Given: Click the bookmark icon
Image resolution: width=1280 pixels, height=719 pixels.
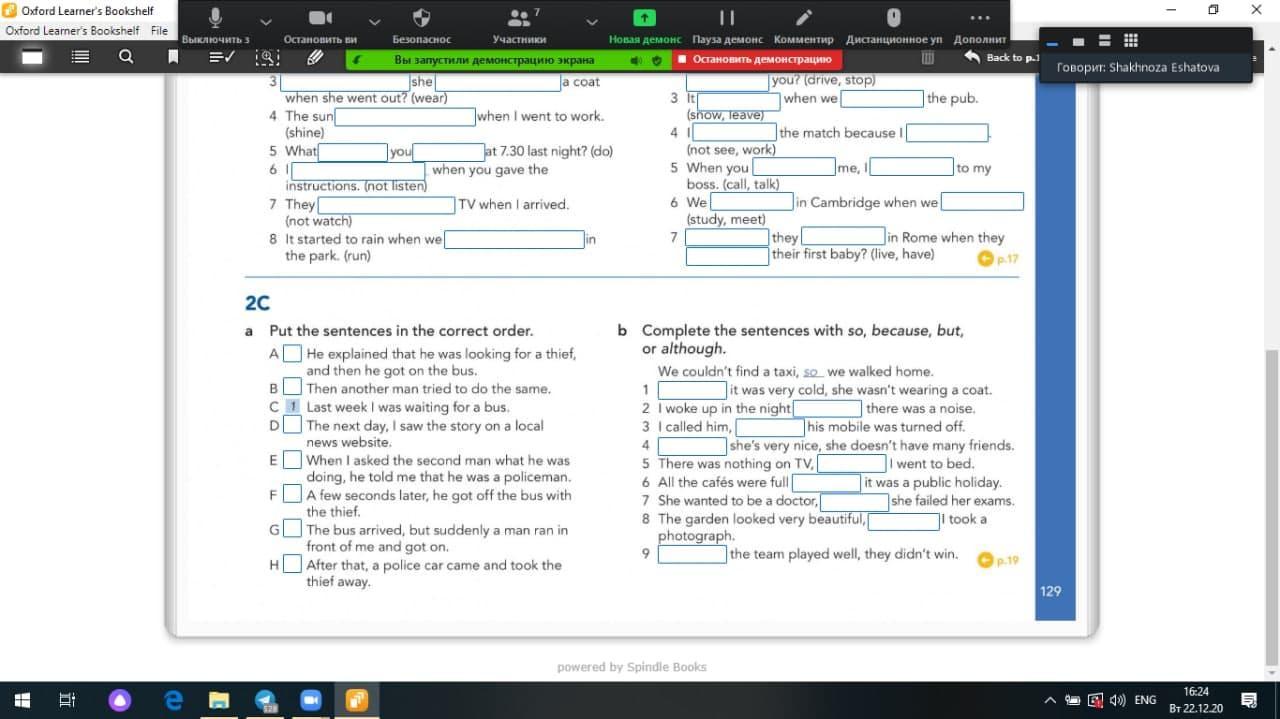Looking at the screenshot, I should tap(173, 57).
